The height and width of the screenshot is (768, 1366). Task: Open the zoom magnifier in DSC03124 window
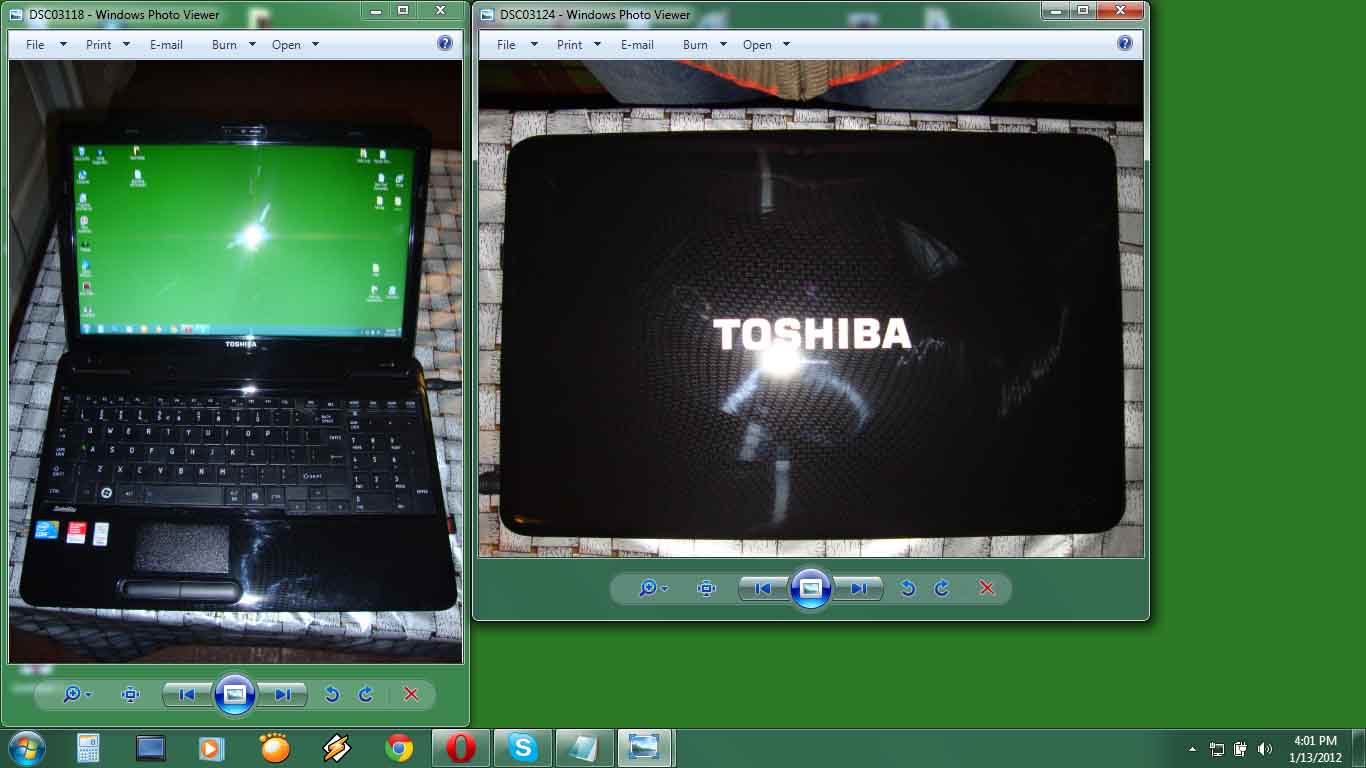pos(652,588)
